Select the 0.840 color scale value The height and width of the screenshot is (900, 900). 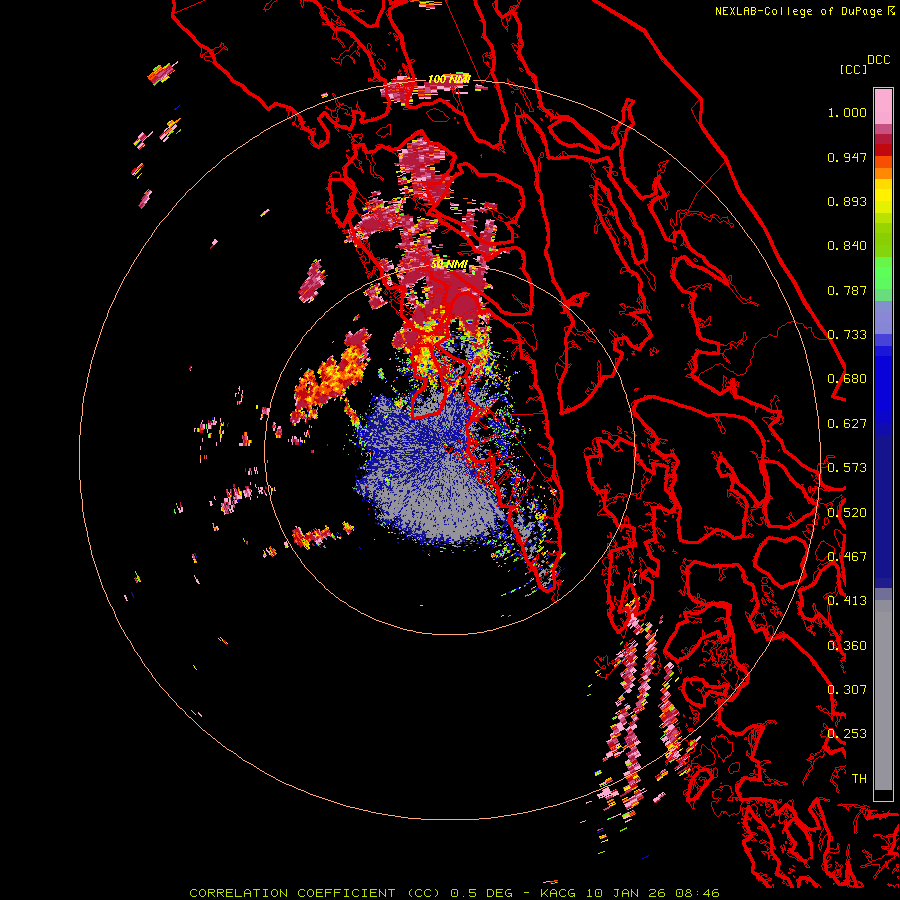coord(847,246)
